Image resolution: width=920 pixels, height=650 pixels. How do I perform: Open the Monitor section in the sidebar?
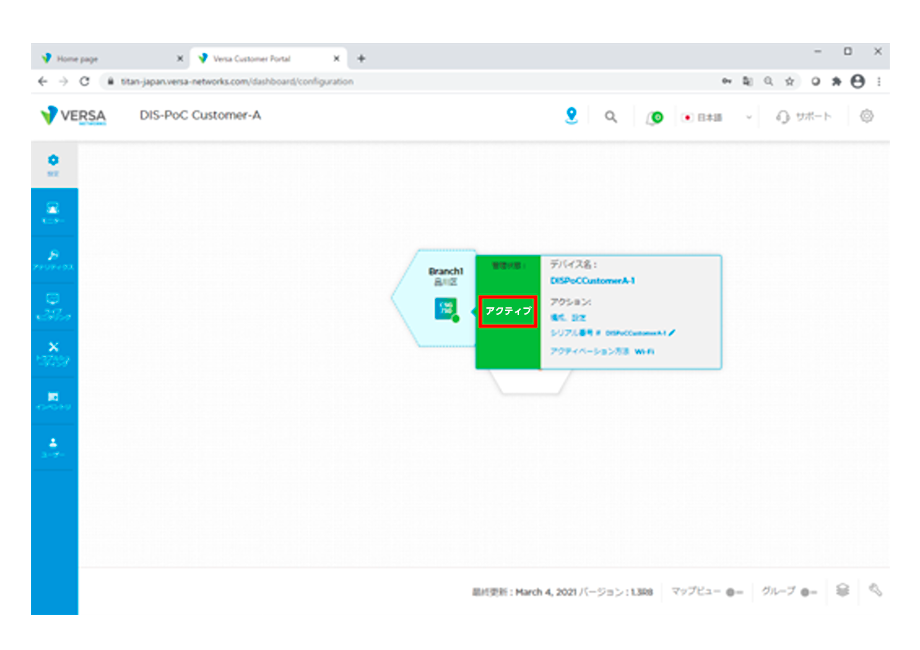[54, 212]
